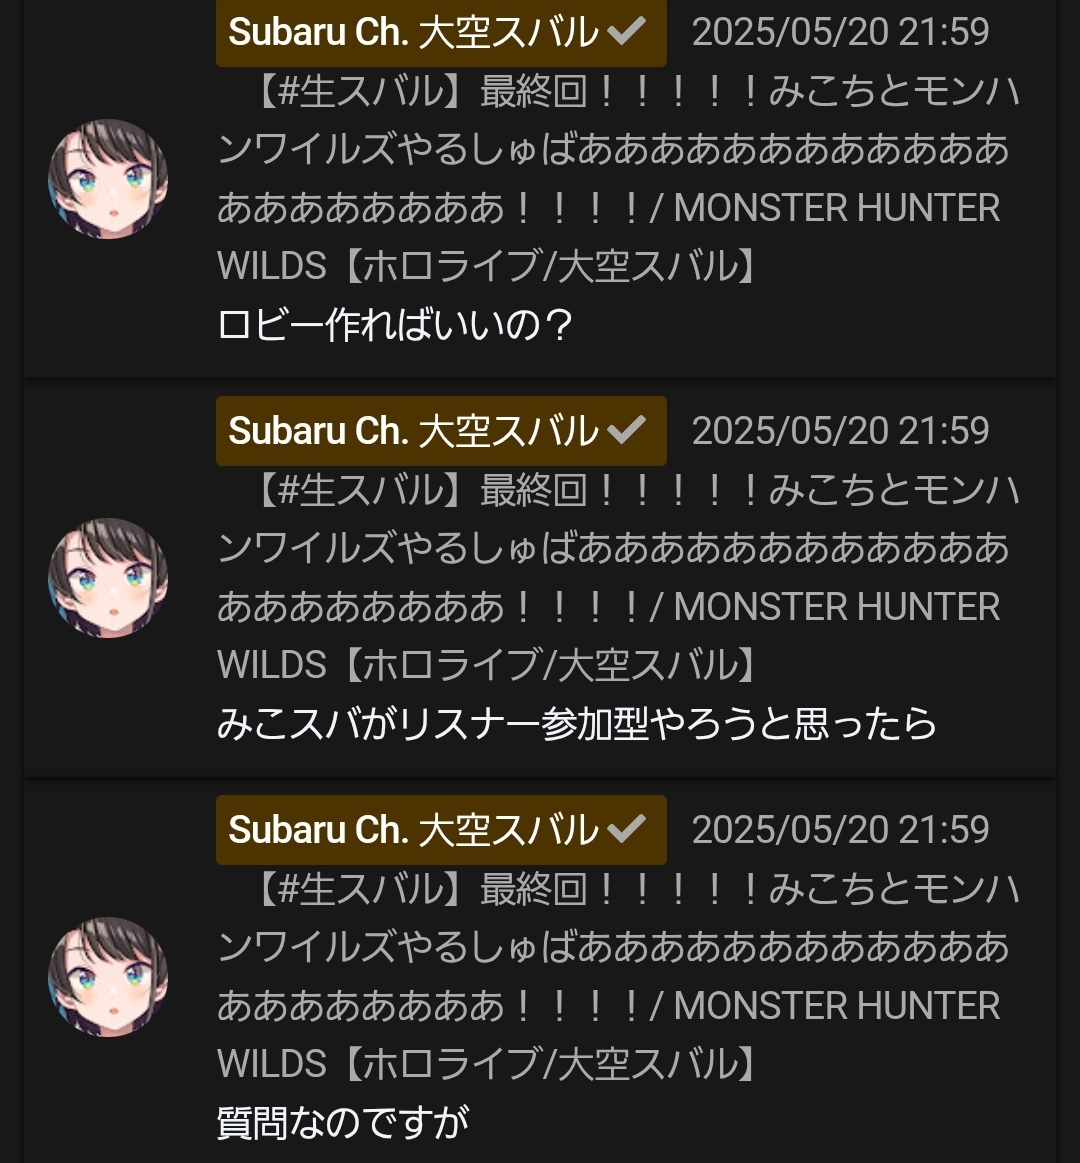Click verified checkmark in the ロビー作ればいいの？ message header
The width and height of the screenshot is (1080, 1163).
(626, 32)
